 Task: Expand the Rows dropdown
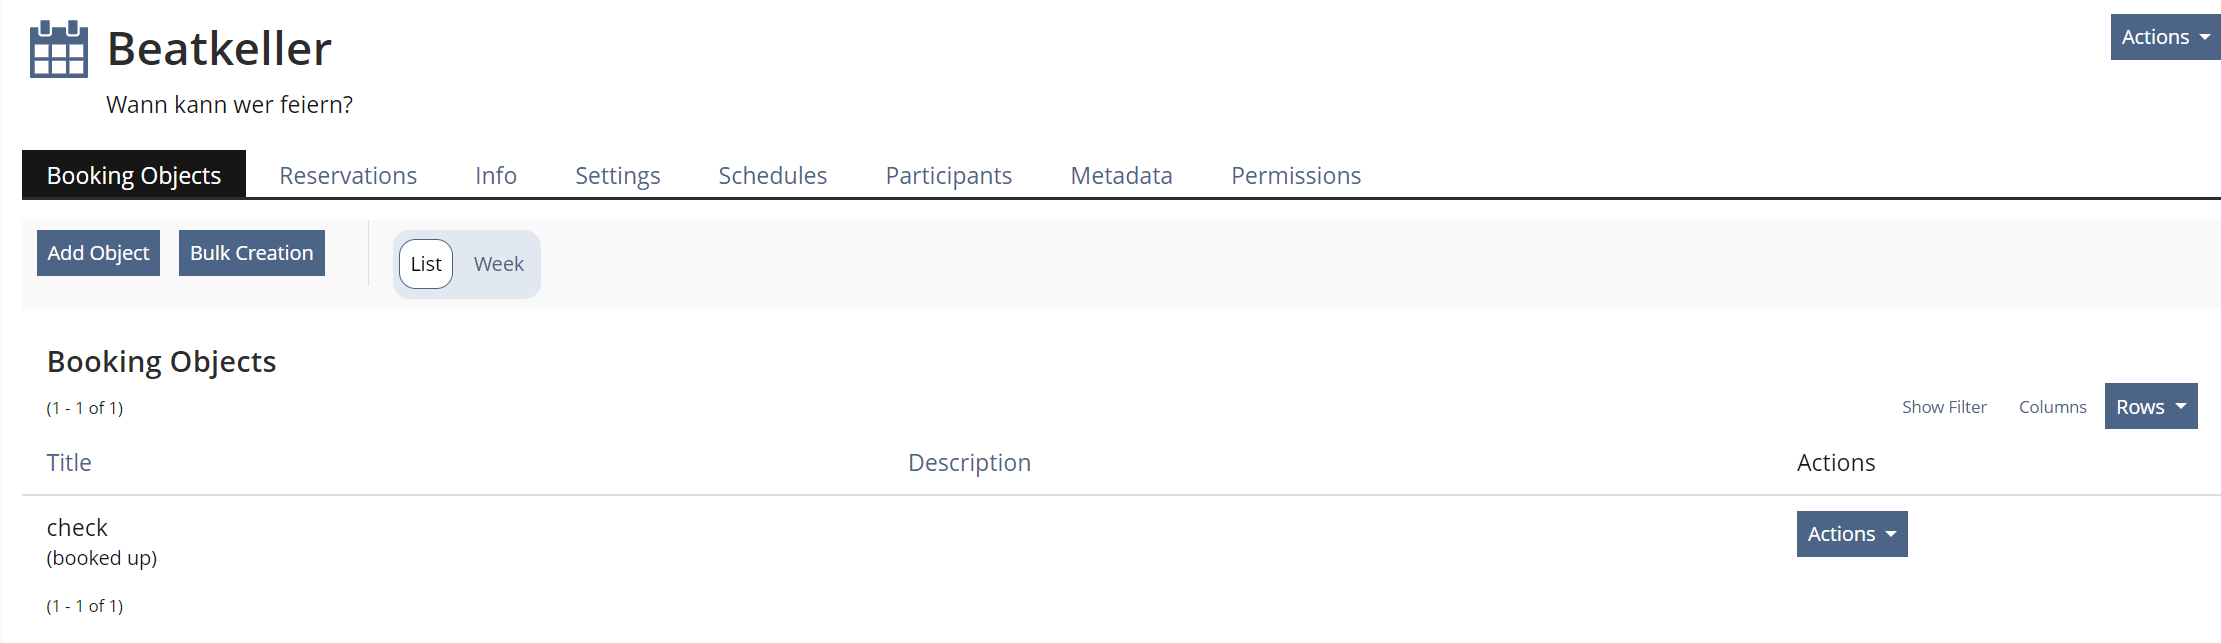point(2150,407)
